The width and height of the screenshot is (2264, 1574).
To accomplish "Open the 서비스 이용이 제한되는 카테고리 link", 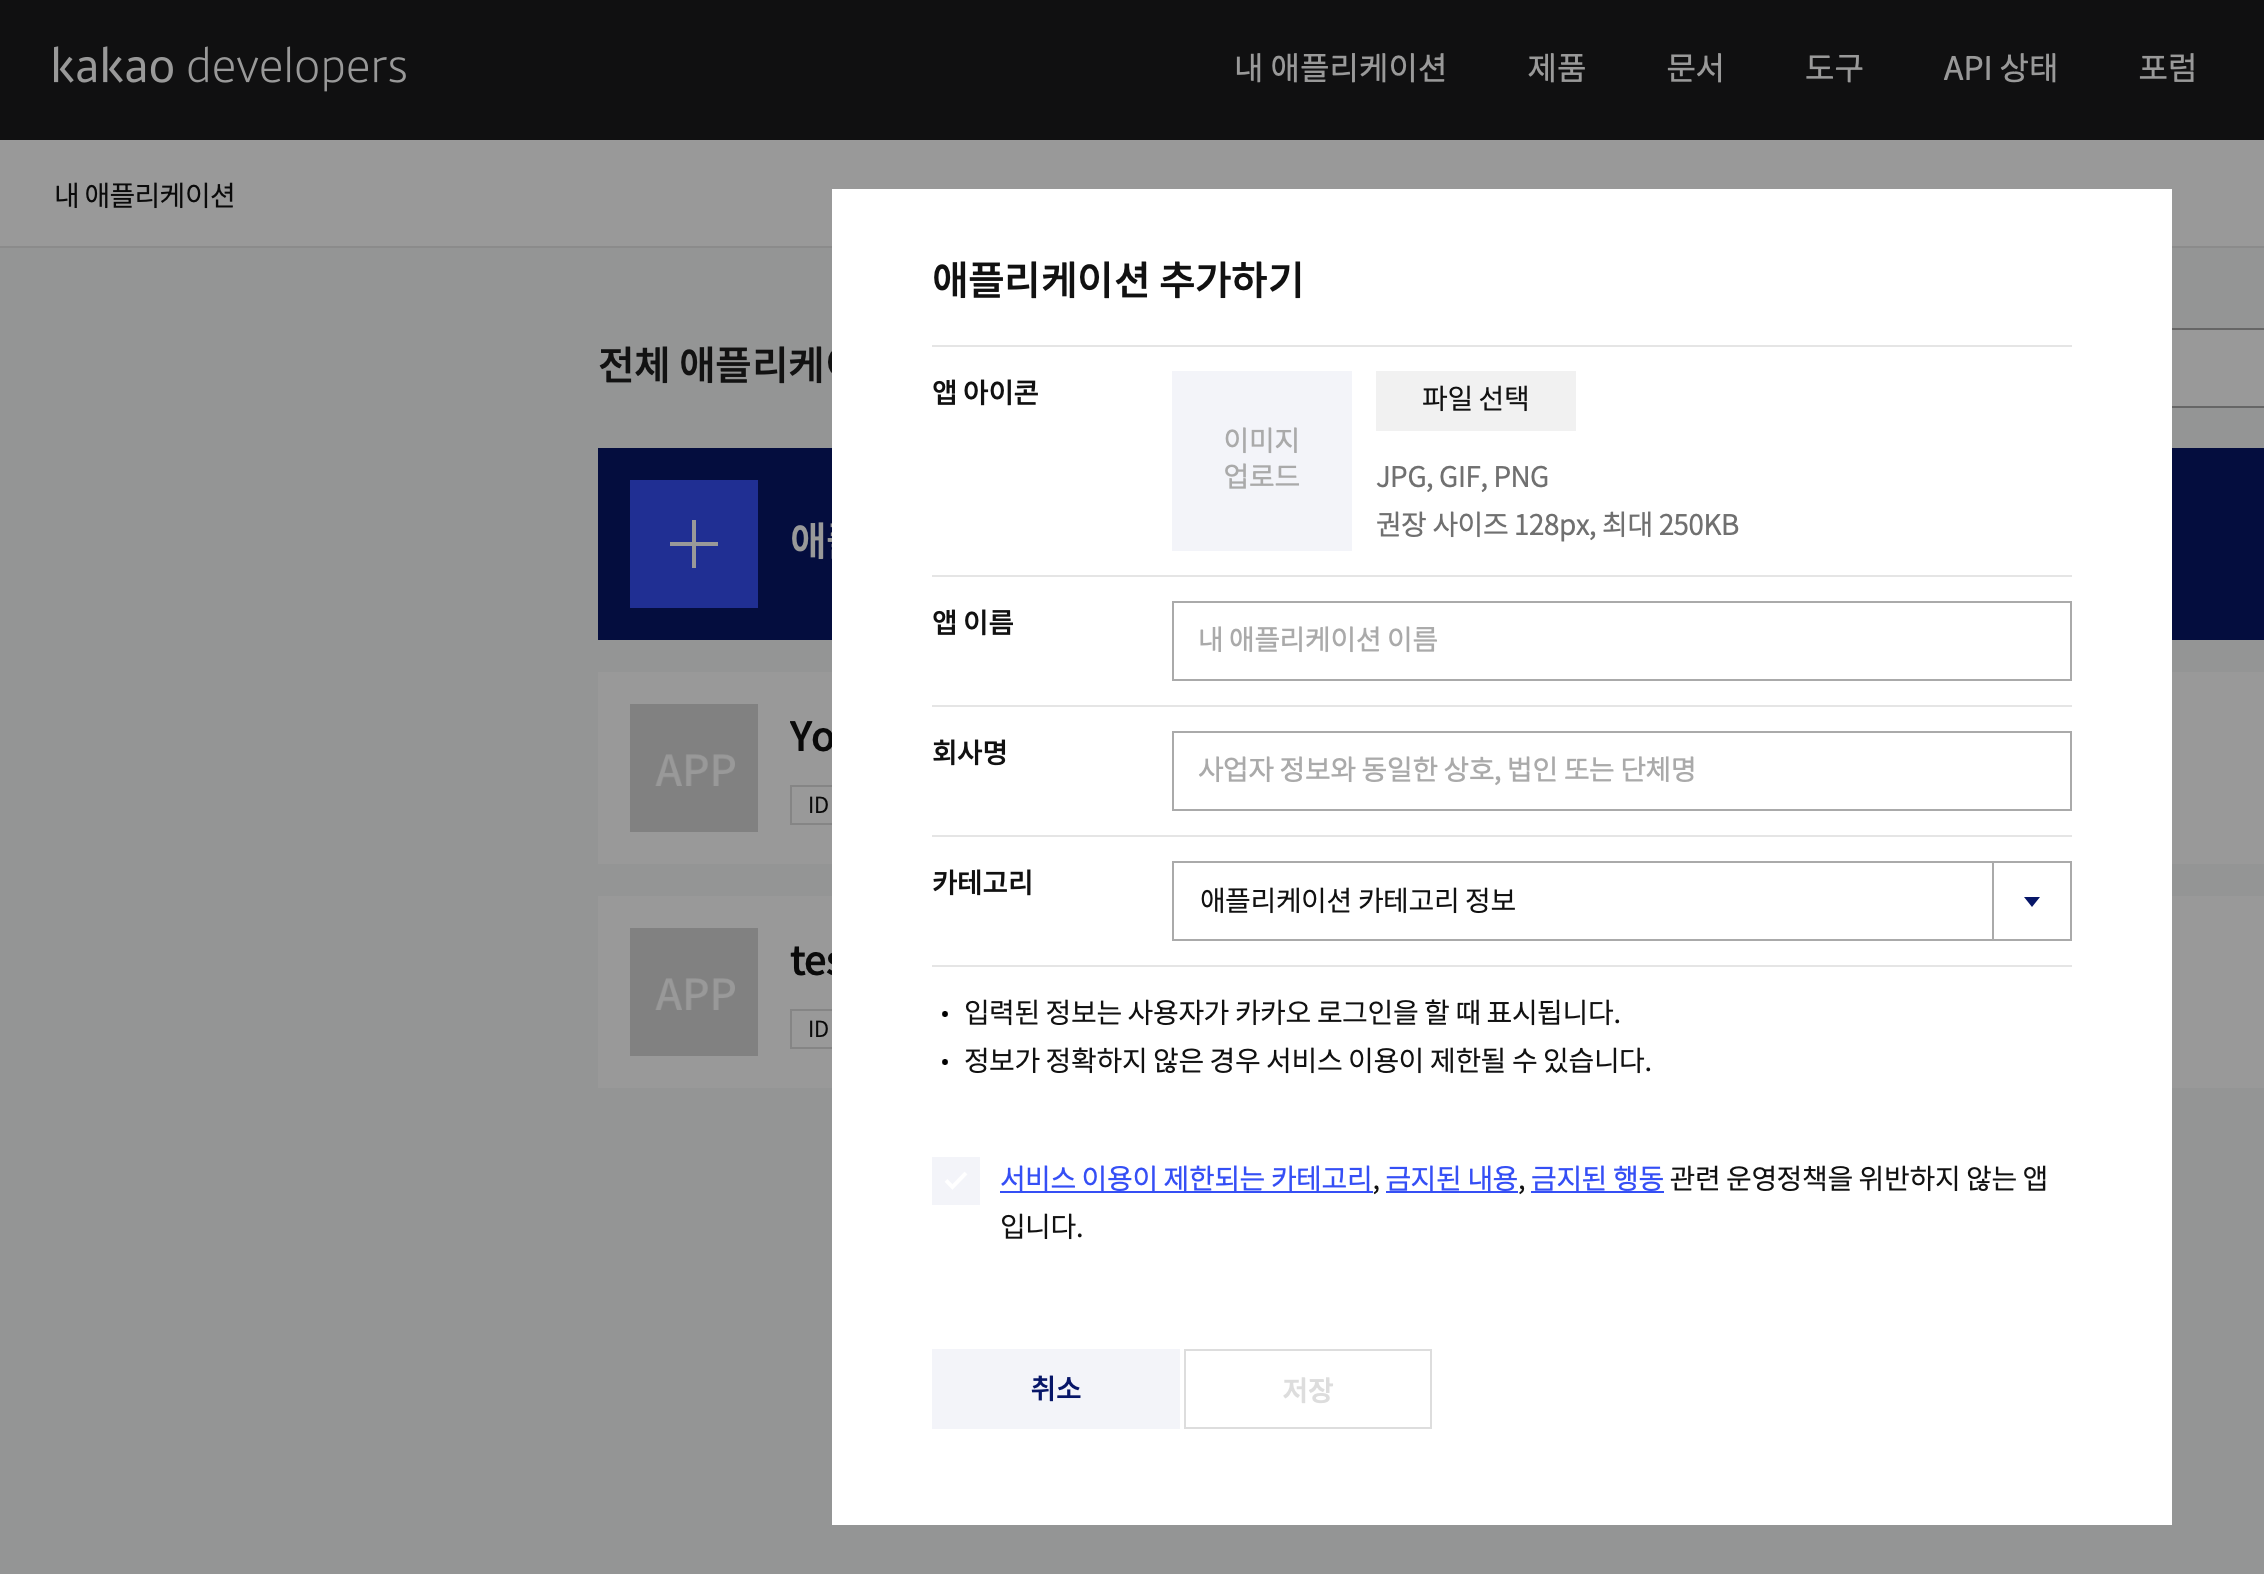I will [1186, 1177].
